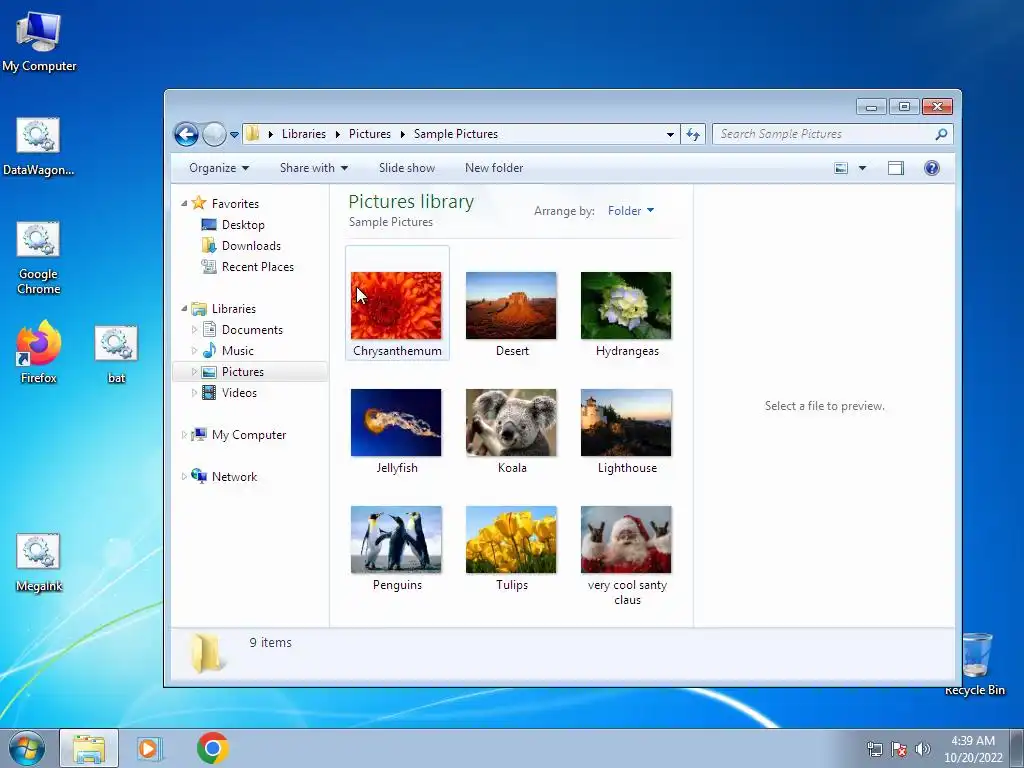The width and height of the screenshot is (1024, 768).
Task: Select the Recycle Bin desktop icon
Action: tap(976, 664)
